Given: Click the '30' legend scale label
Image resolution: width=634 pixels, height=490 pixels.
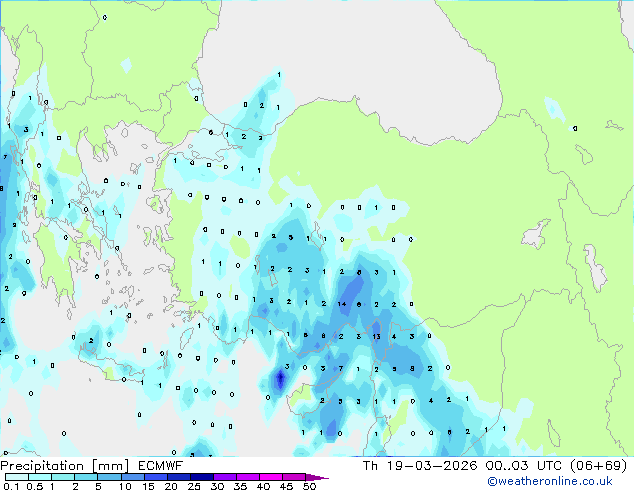Looking at the screenshot, I should [x=217, y=486].
